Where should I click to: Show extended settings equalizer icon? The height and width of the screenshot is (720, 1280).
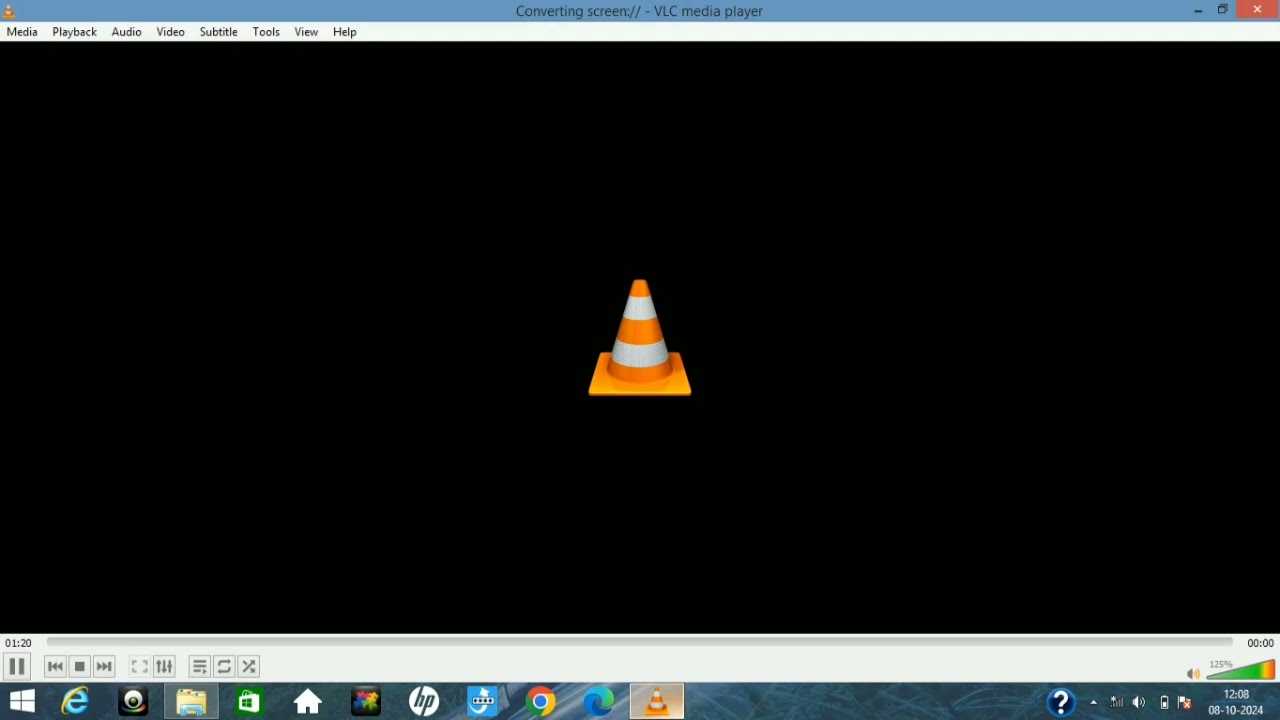[x=165, y=667]
